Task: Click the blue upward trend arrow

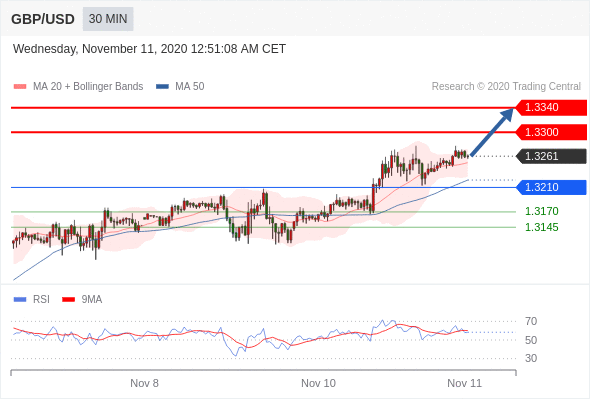Action: (x=492, y=132)
